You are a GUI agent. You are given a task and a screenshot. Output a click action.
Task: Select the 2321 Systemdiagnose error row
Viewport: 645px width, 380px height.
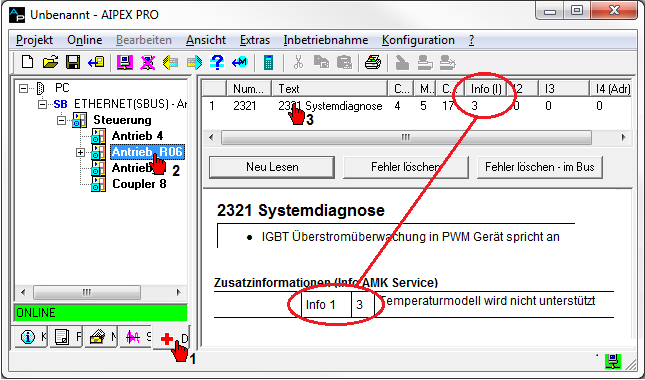(416, 106)
